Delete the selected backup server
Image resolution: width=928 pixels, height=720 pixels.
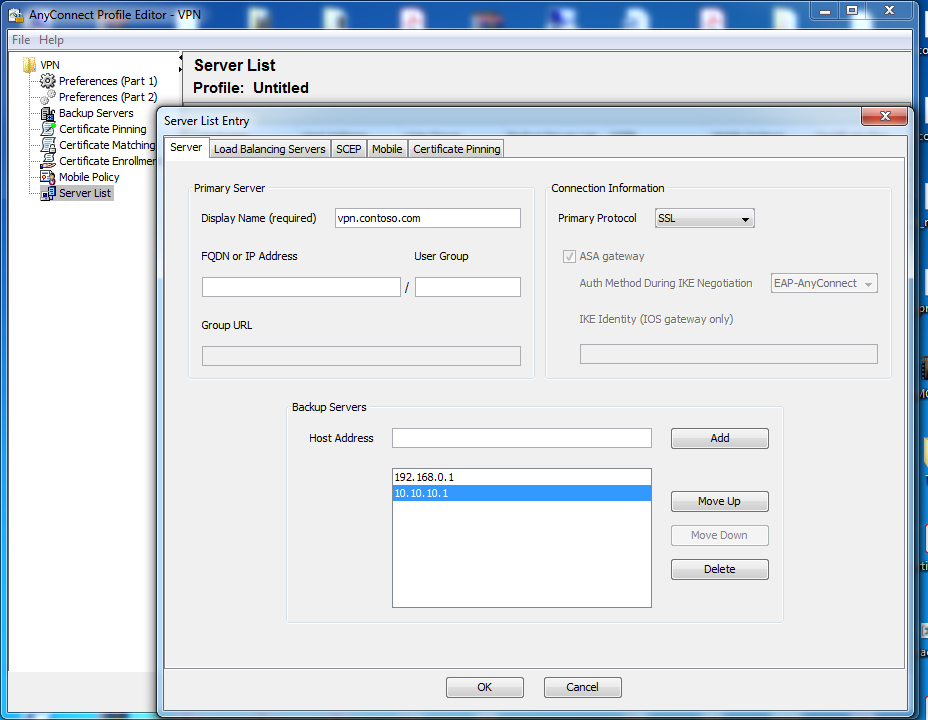719,569
